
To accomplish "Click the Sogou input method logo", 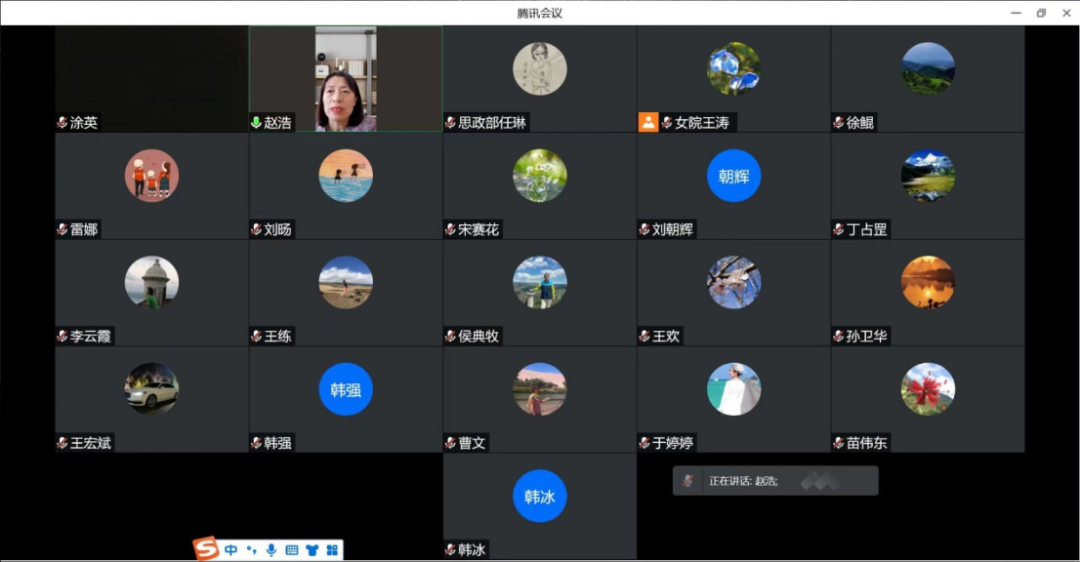I will point(206,549).
